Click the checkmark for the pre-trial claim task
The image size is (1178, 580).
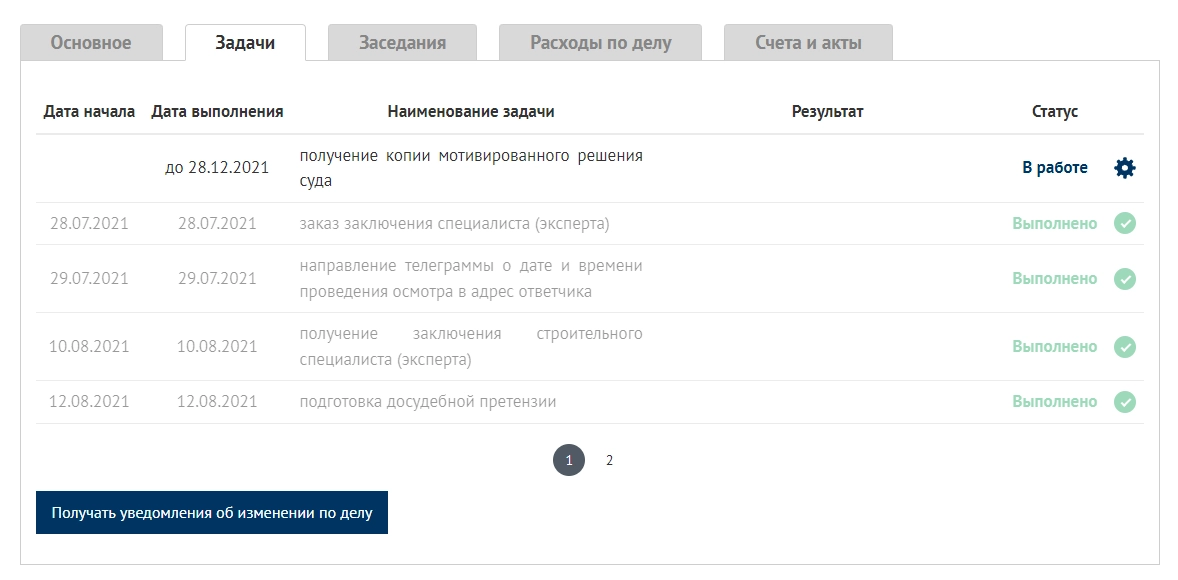click(x=1125, y=402)
